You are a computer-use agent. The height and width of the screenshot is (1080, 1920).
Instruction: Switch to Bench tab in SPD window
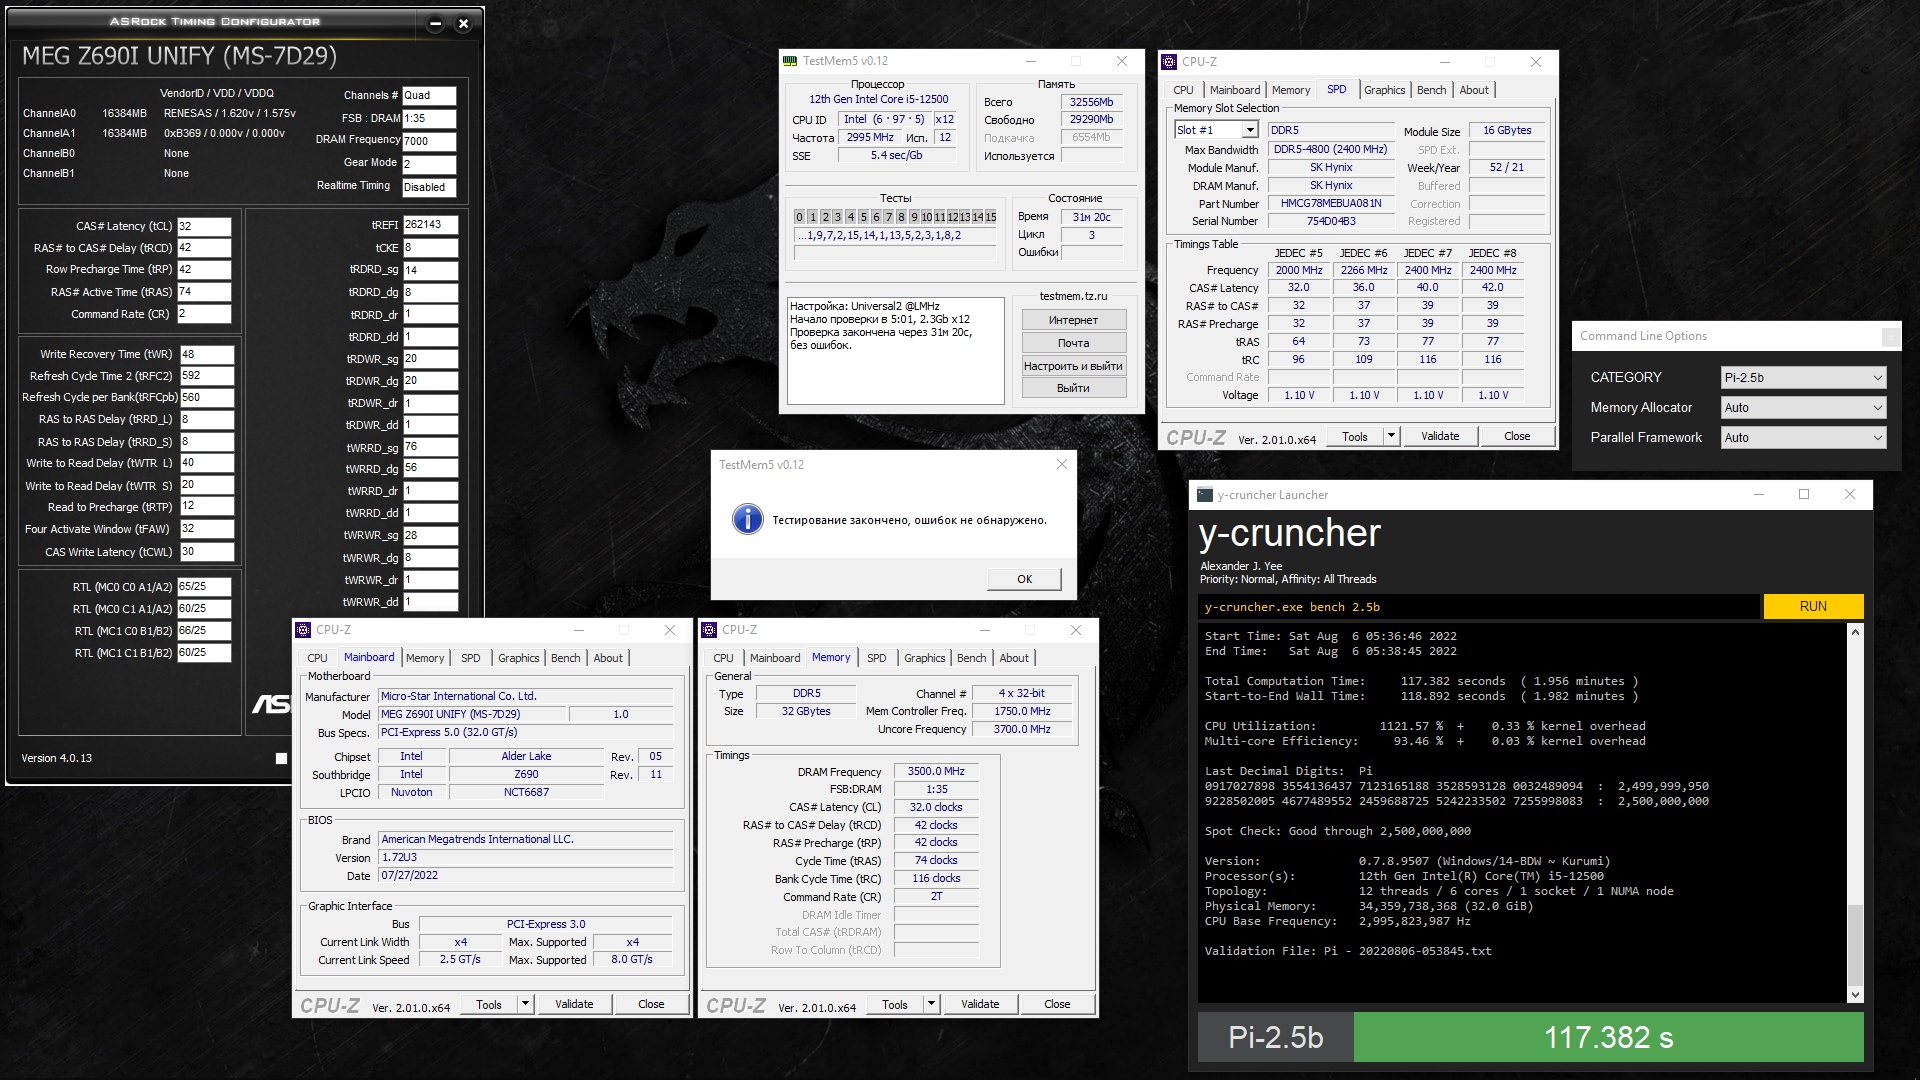tap(1431, 90)
